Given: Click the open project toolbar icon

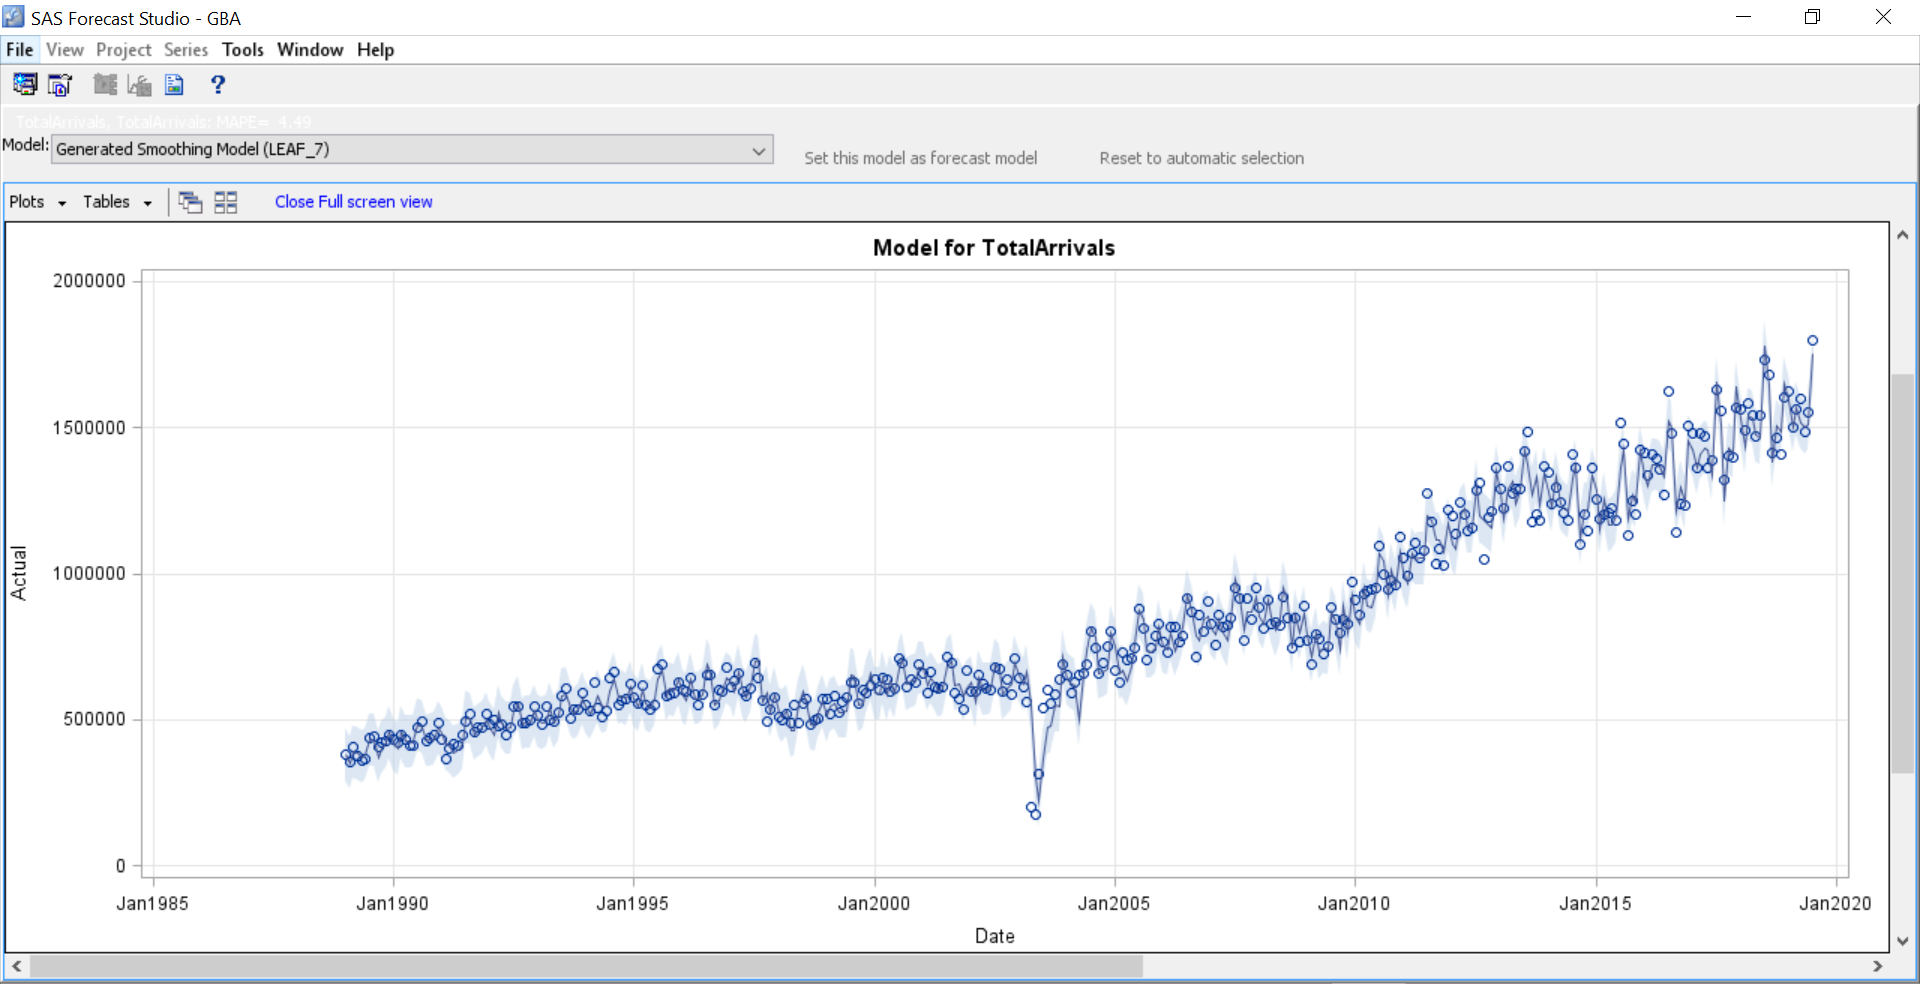Looking at the screenshot, I should [60, 85].
